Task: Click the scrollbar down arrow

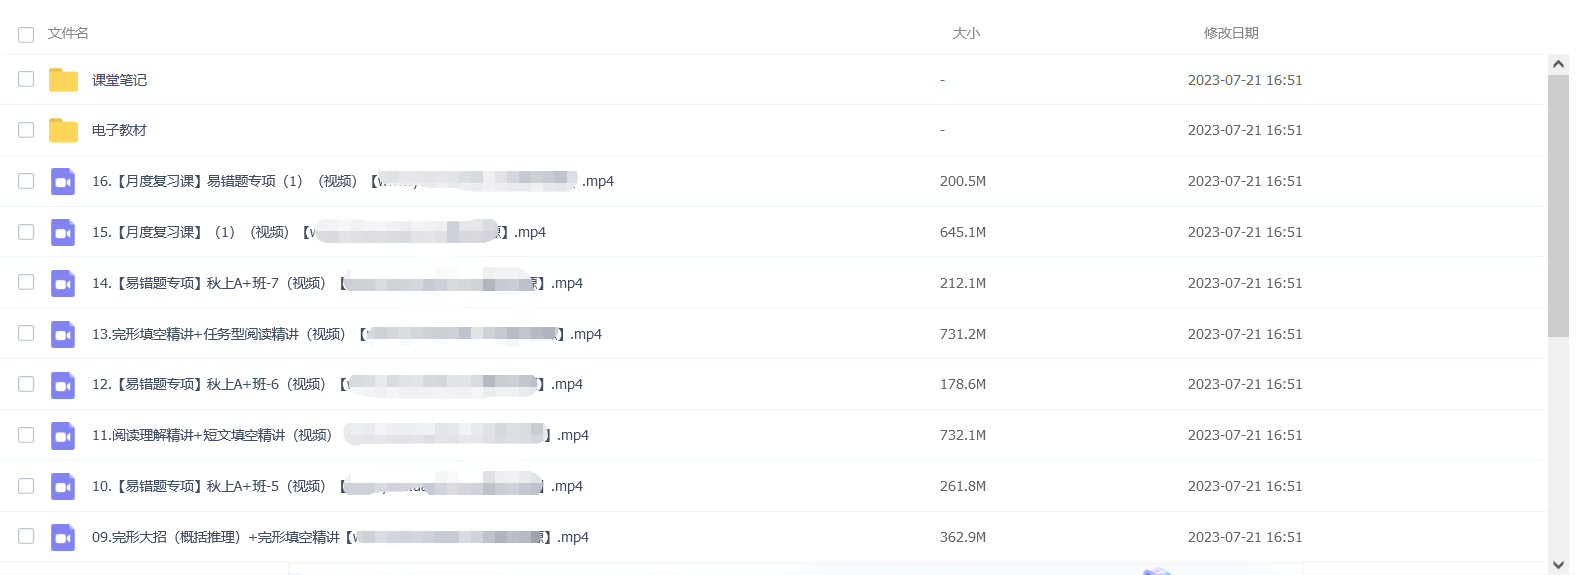Action: click(1558, 565)
